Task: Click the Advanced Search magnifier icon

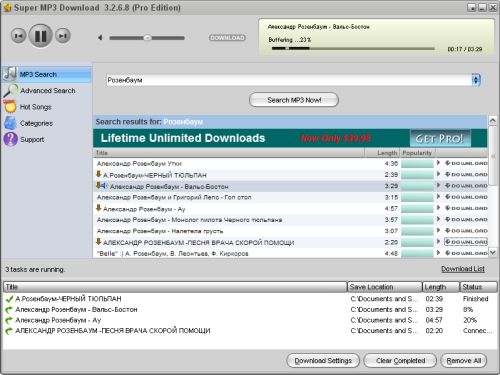Action: [x=10, y=90]
